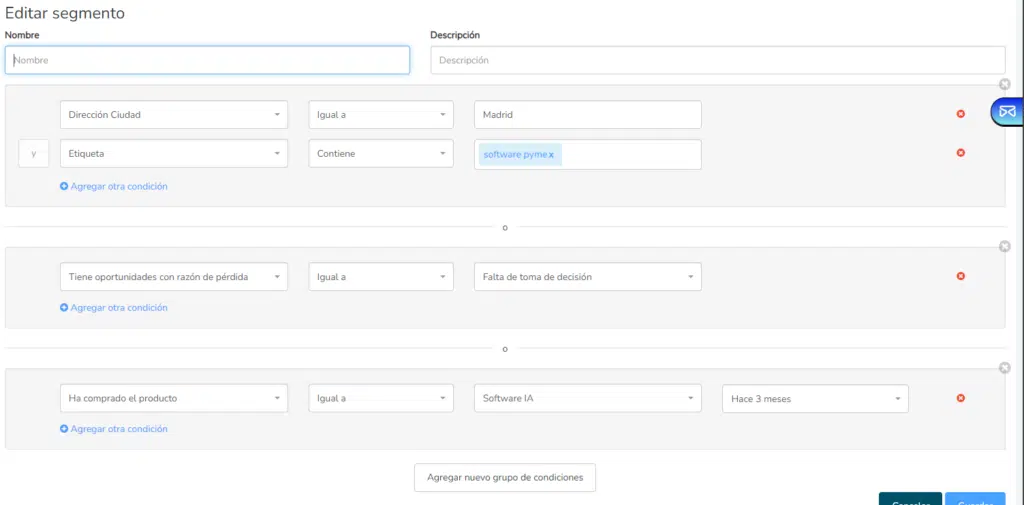
Task: Click into the Descripción text field
Action: pos(718,59)
